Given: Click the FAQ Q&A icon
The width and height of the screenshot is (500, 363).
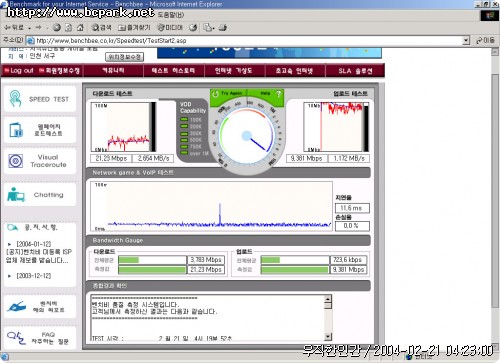Looking at the screenshot, I should click(16, 338).
